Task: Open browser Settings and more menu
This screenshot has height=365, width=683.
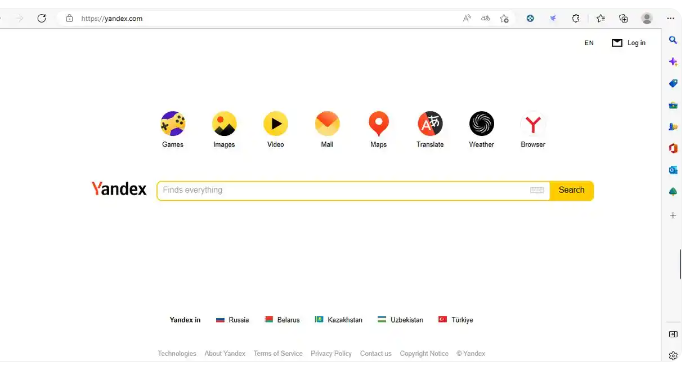Action: click(670, 18)
